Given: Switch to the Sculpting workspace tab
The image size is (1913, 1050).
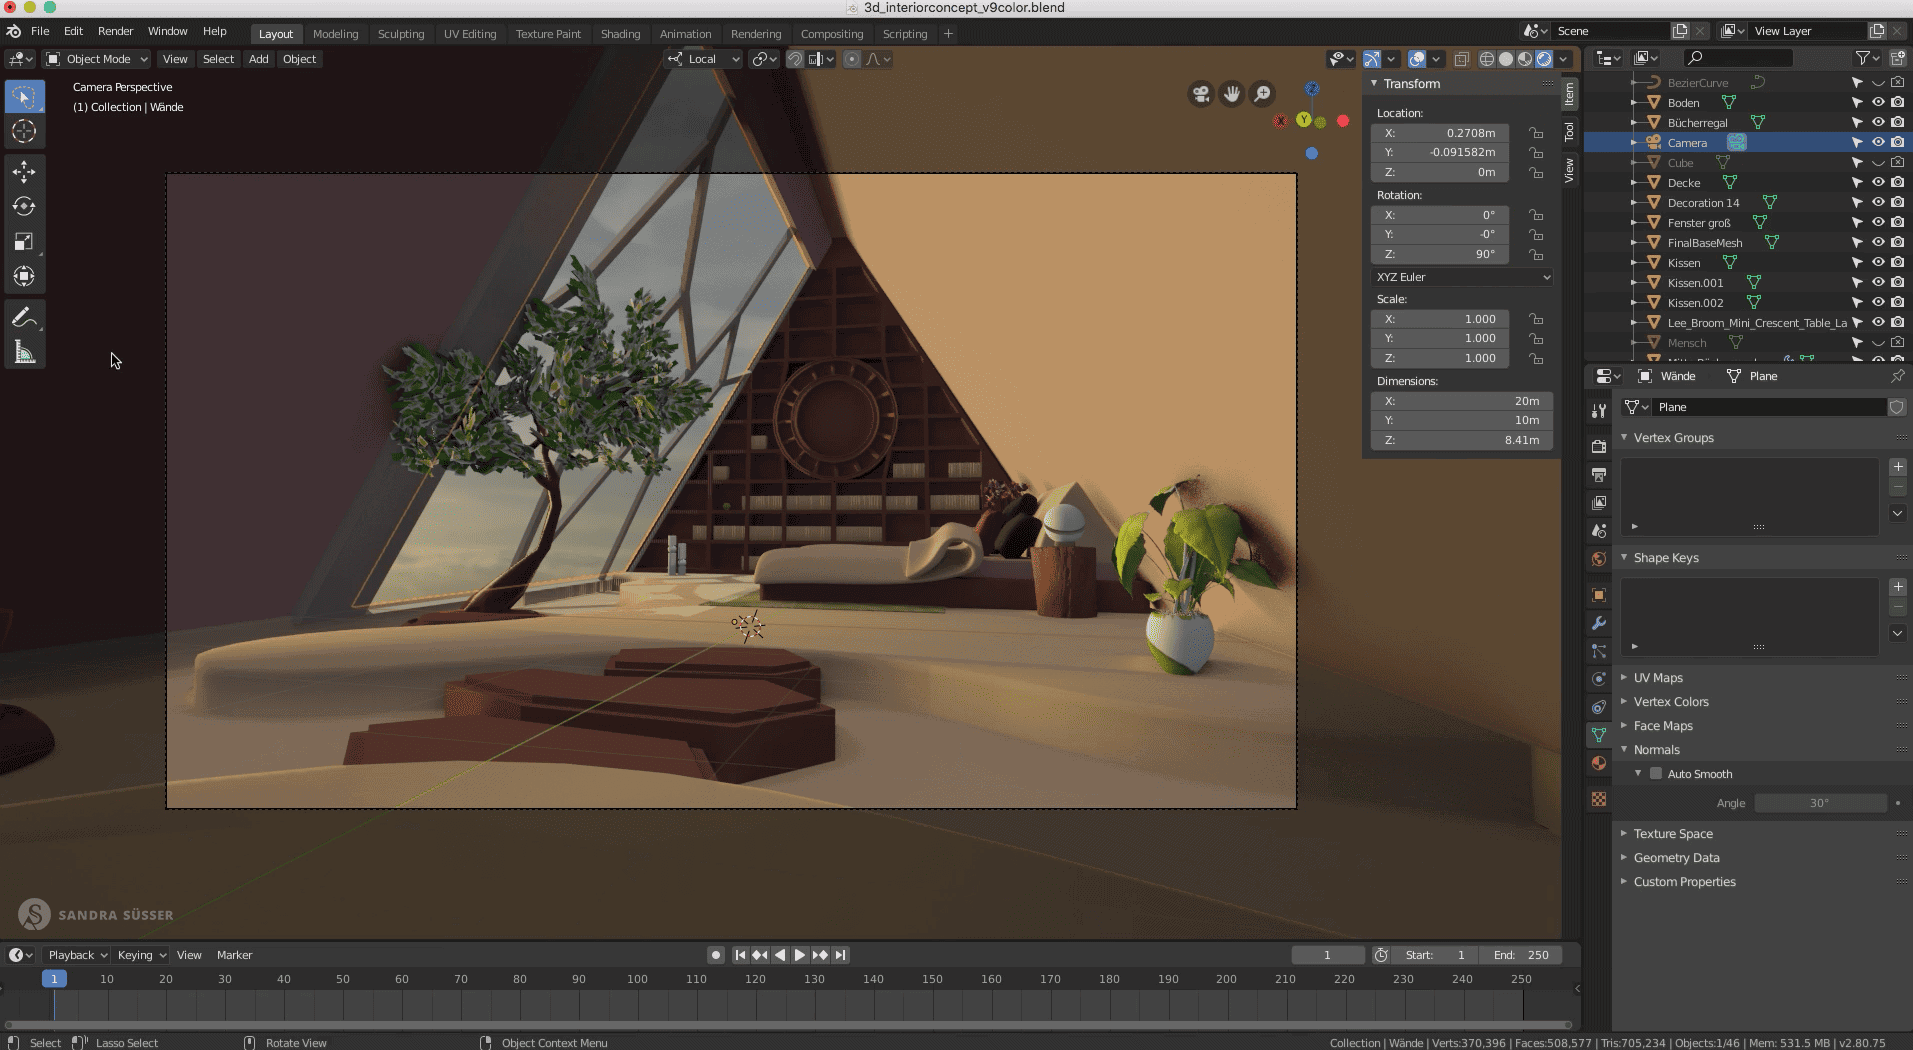Looking at the screenshot, I should [401, 34].
